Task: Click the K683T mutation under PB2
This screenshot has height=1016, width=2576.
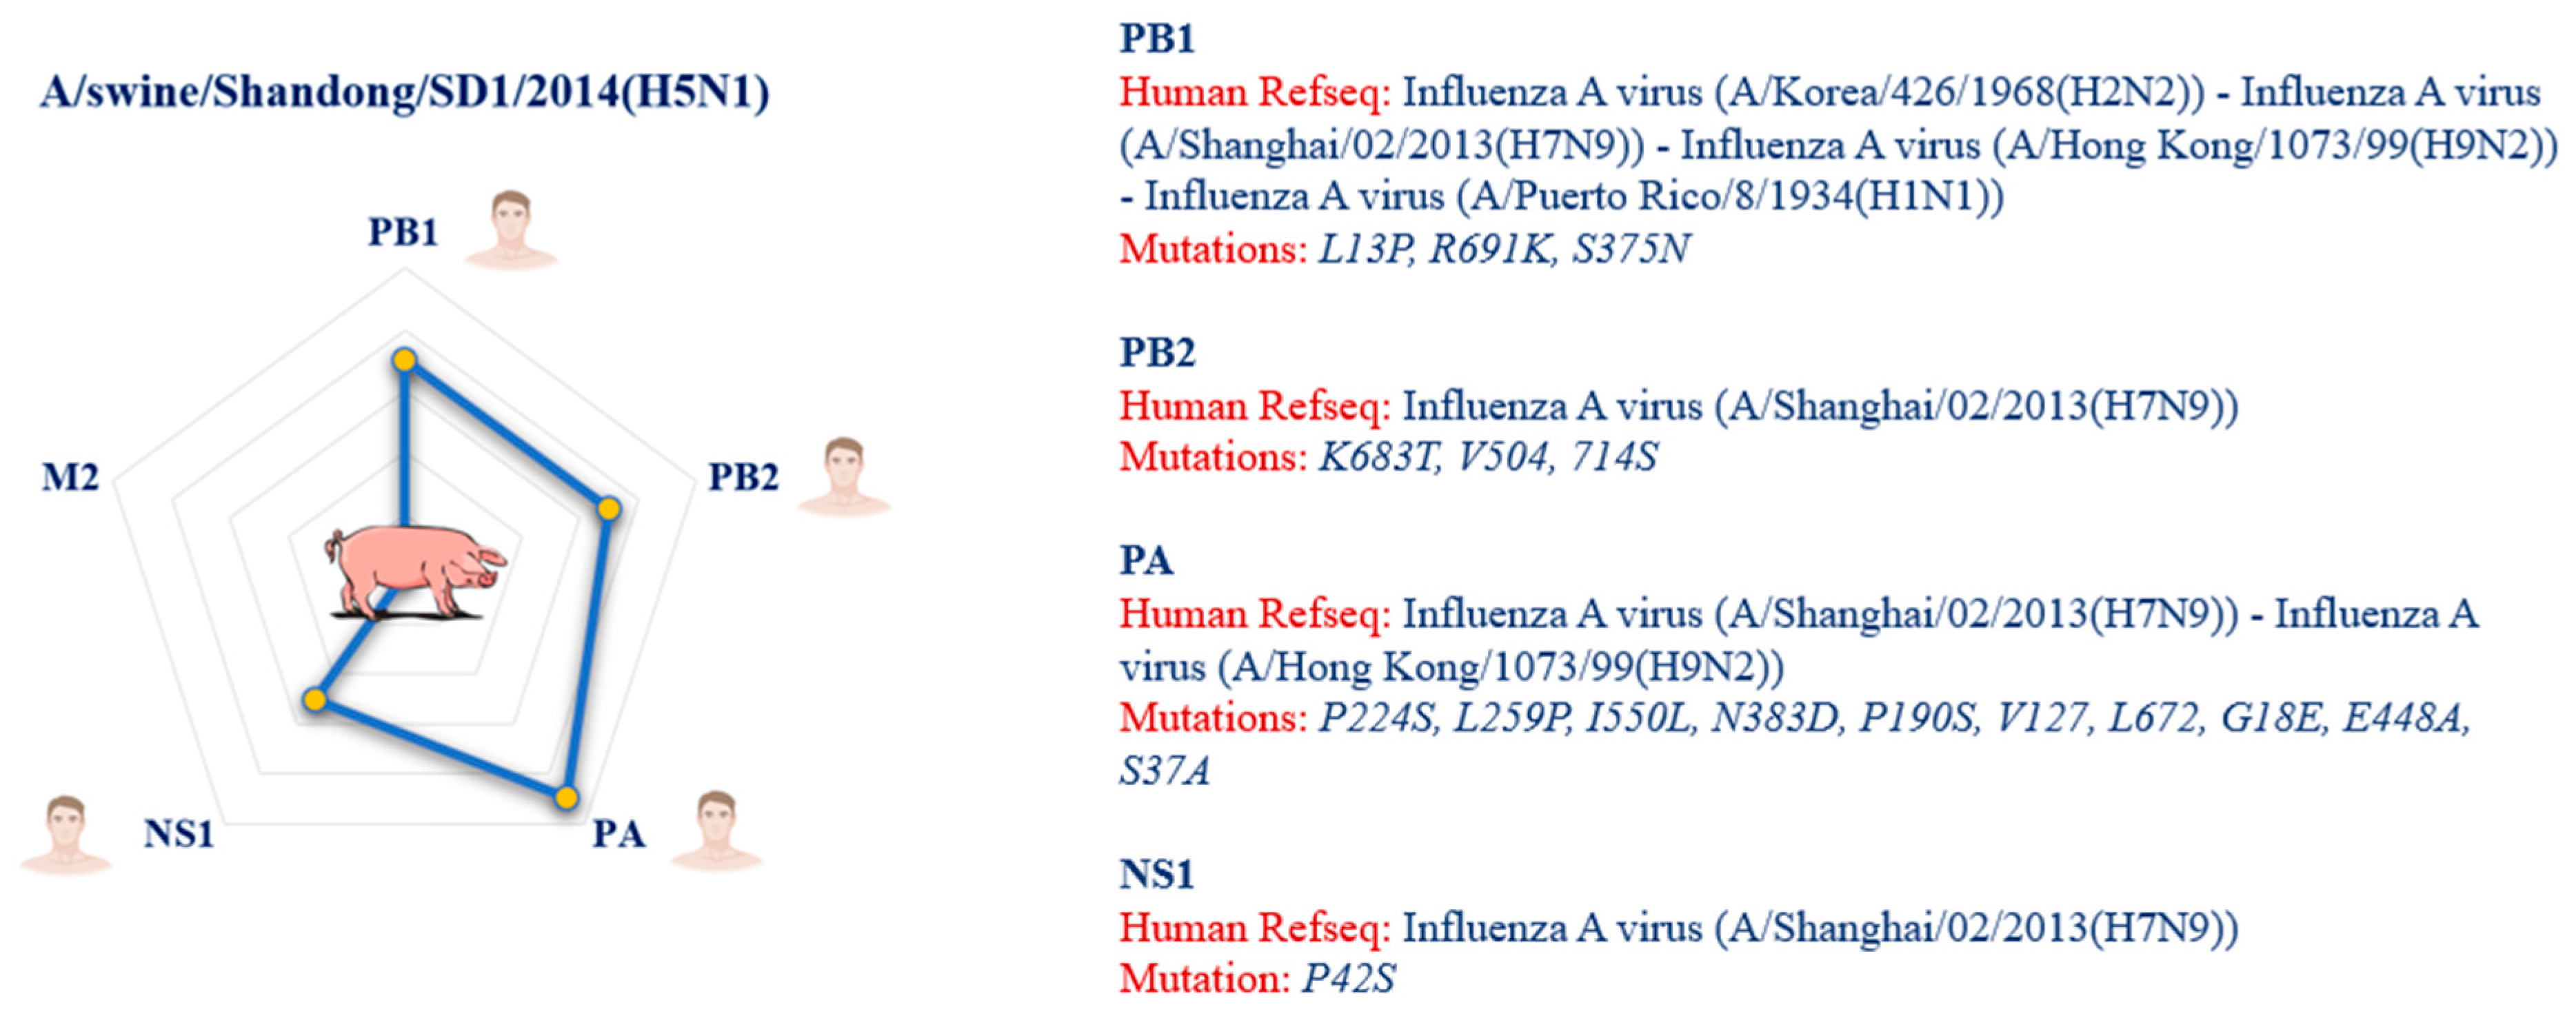Action: 1378,457
